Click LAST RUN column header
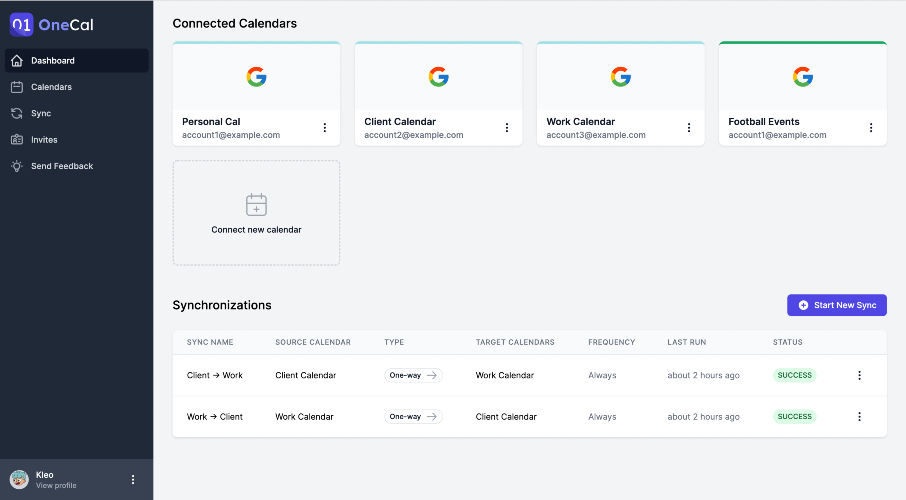The image size is (906, 500). pyautogui.click(x=686, y=342)
